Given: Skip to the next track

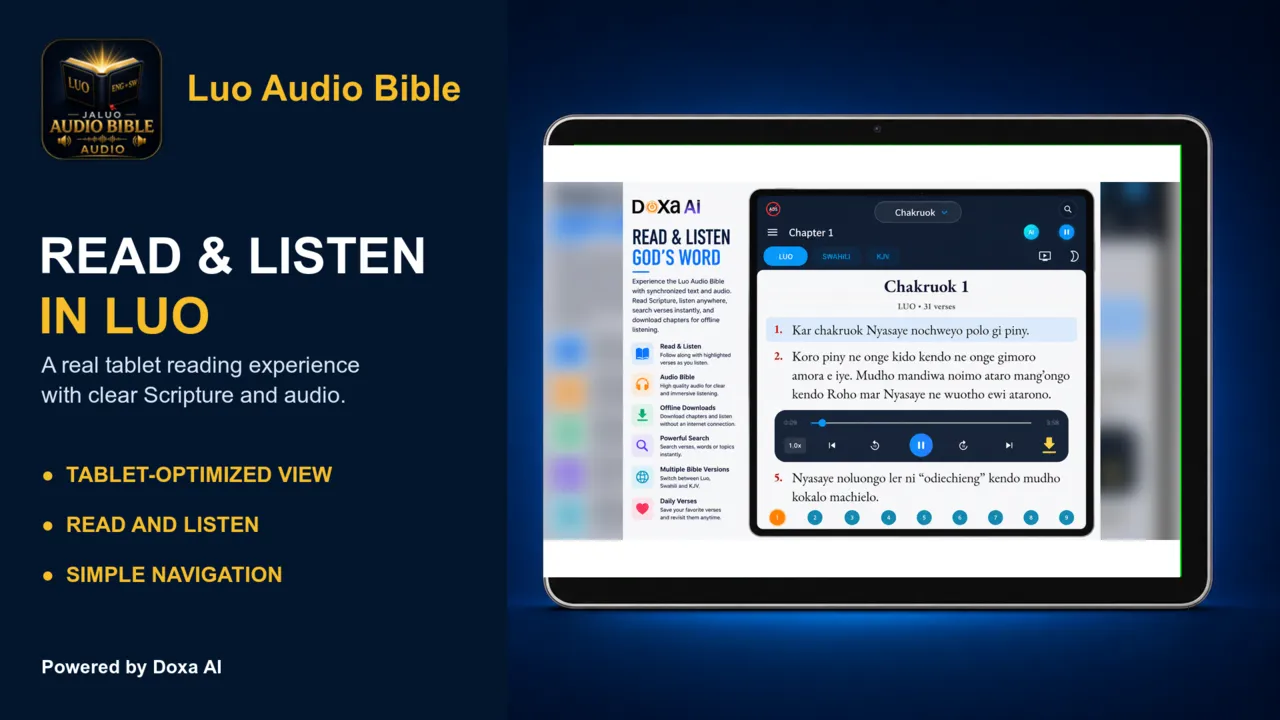Looking at the screenshot, I should coord(1009,445).
